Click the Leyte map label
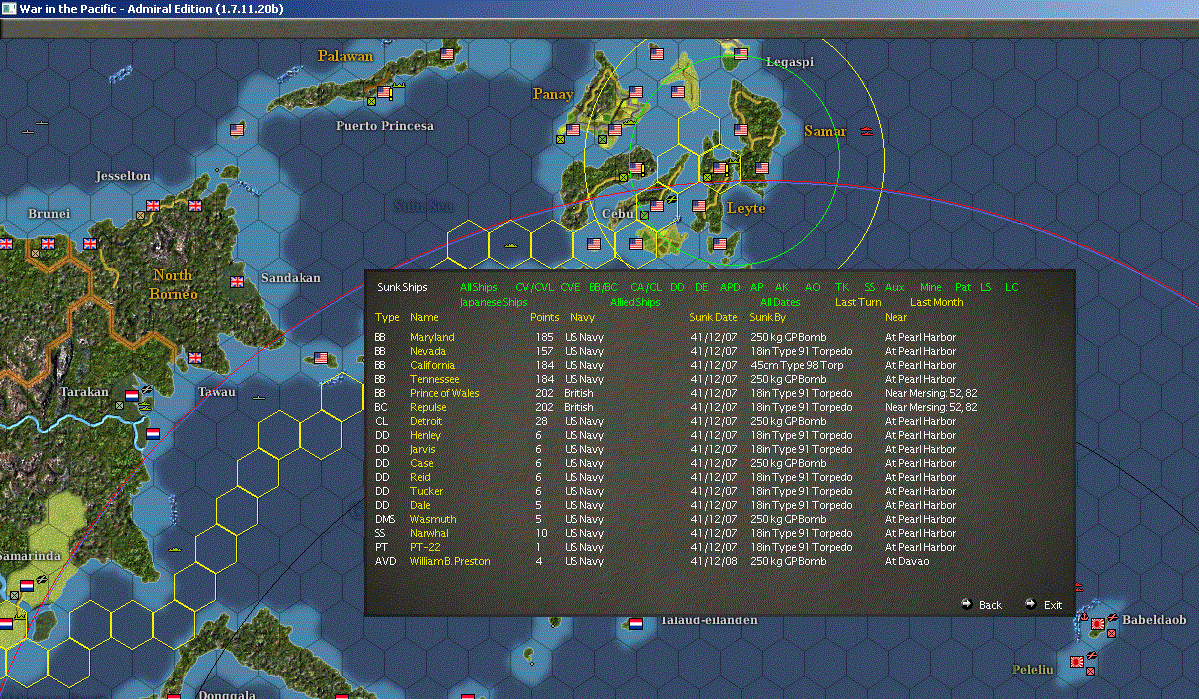1199x699 pixels. [x=746, y=208]
